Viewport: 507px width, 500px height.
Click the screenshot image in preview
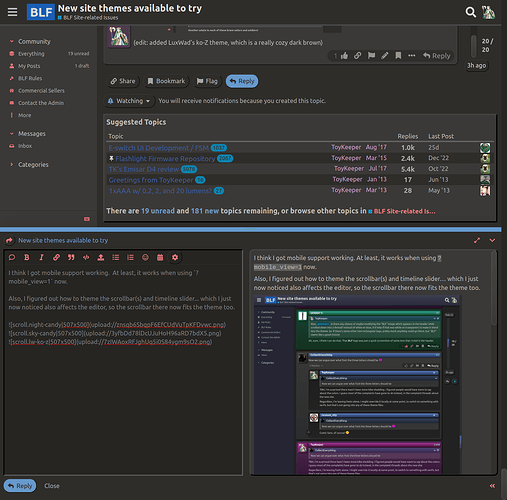tap(357, 384)
